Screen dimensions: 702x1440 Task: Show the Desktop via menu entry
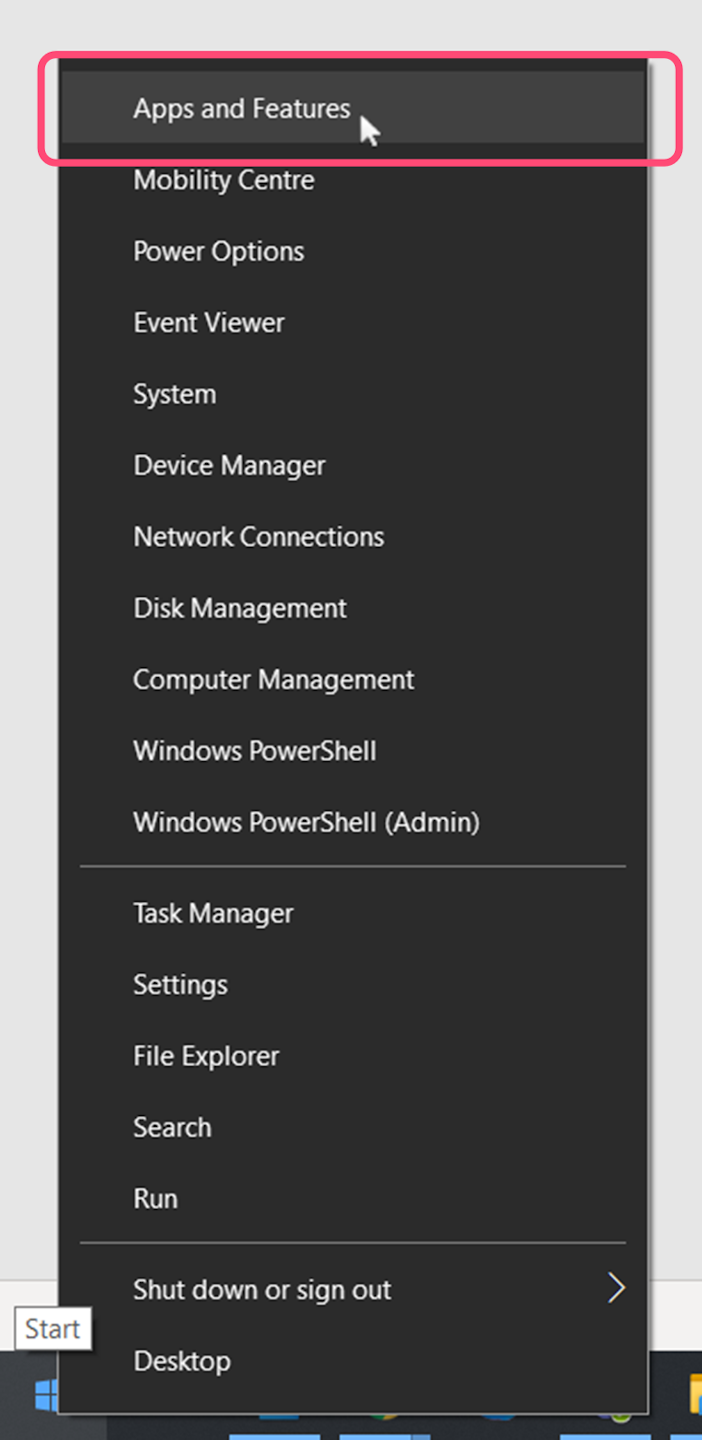tap(182, 1361)
